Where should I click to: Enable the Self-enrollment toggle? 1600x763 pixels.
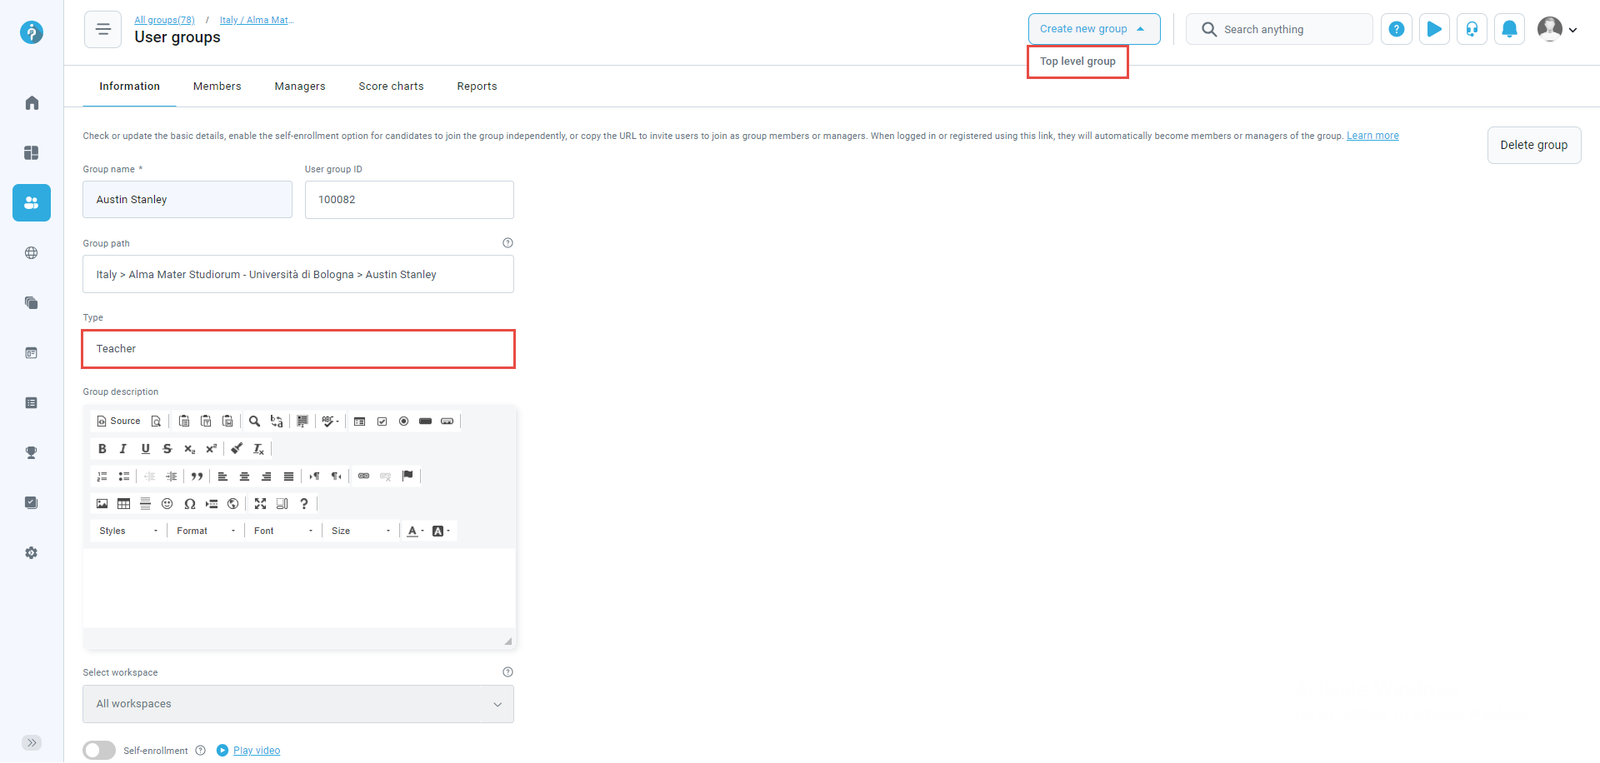(99, 751)
